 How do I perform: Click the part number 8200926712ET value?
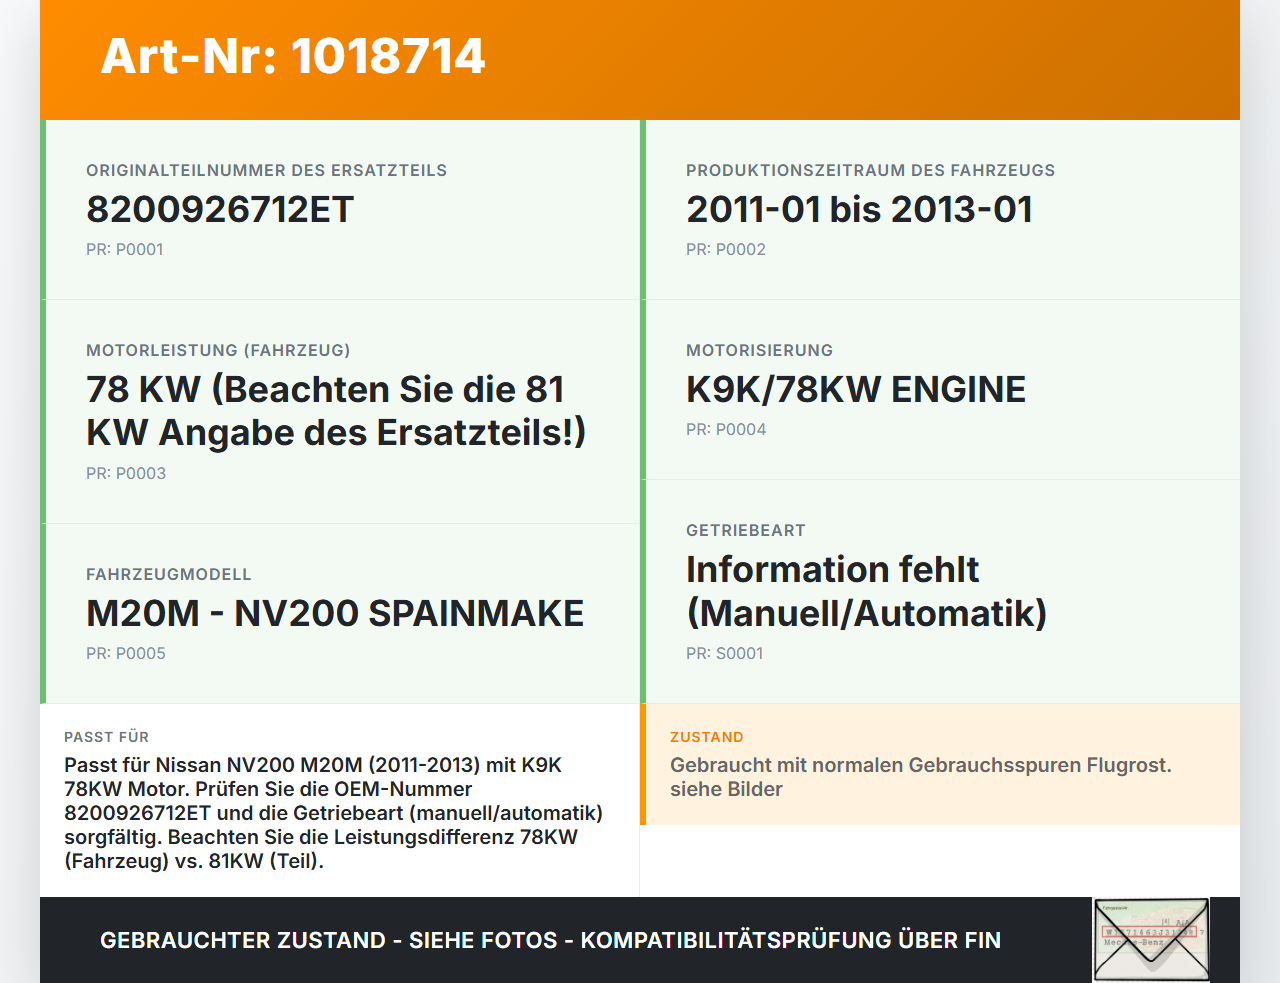click(x=220, y=209)
